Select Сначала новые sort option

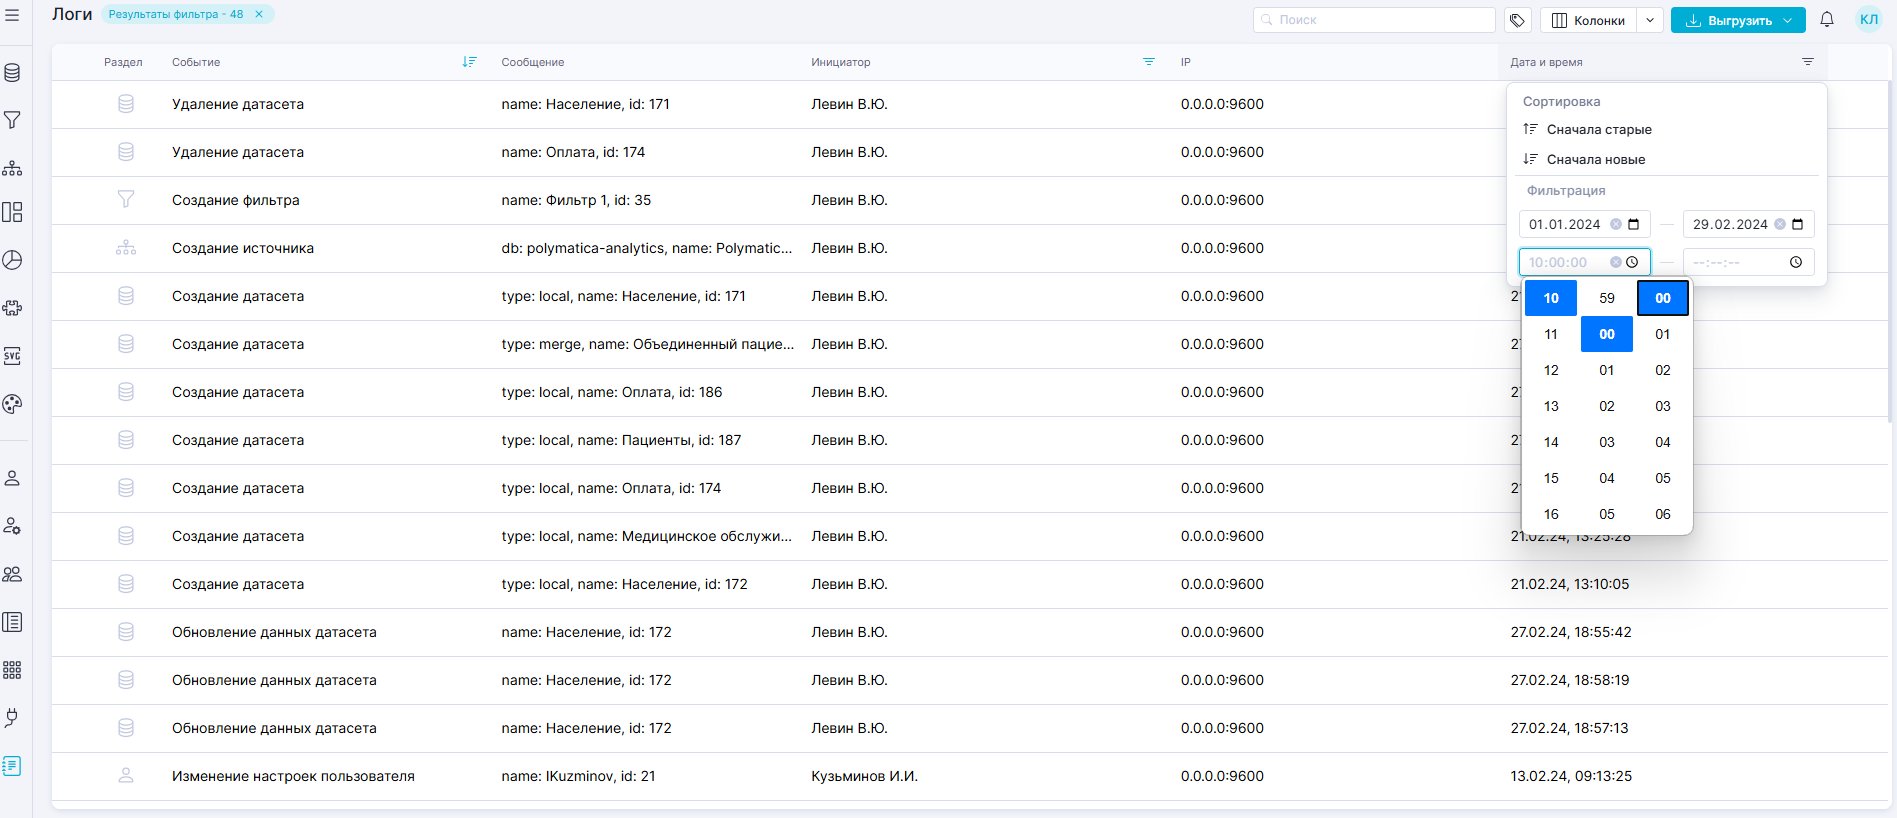click(1595, 159)
